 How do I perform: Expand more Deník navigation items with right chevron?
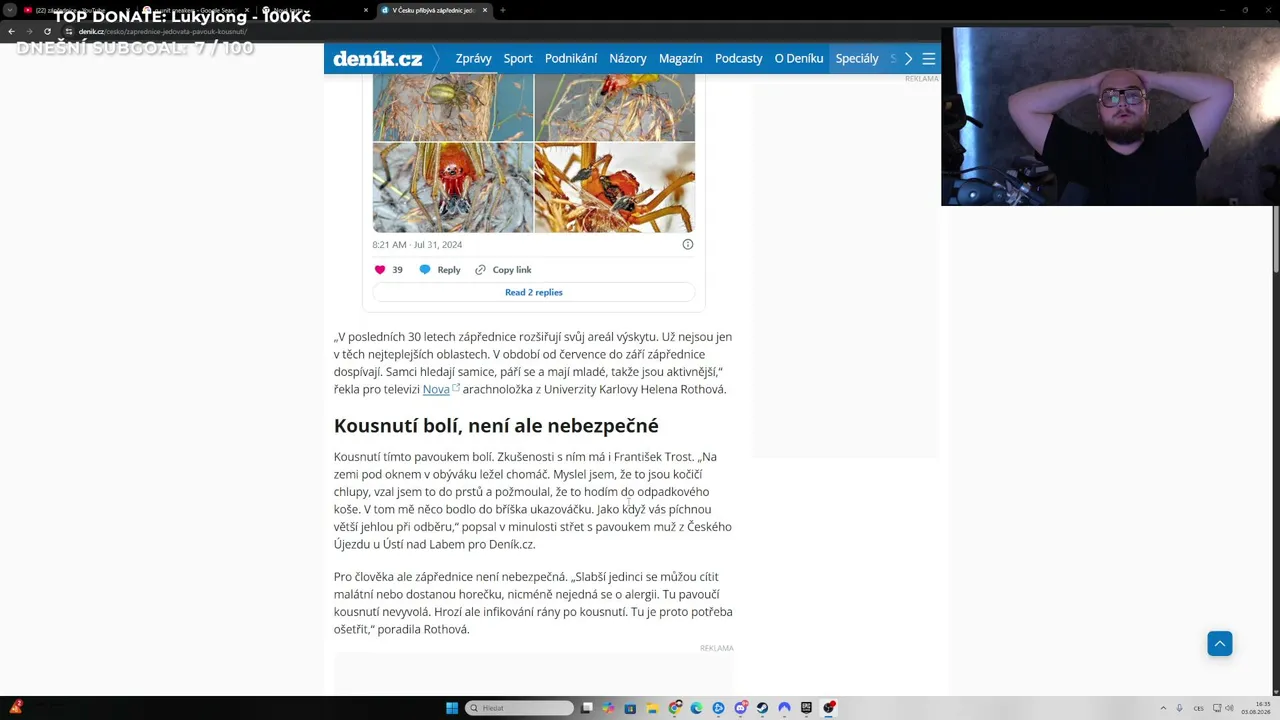click(x=908, y=59)
